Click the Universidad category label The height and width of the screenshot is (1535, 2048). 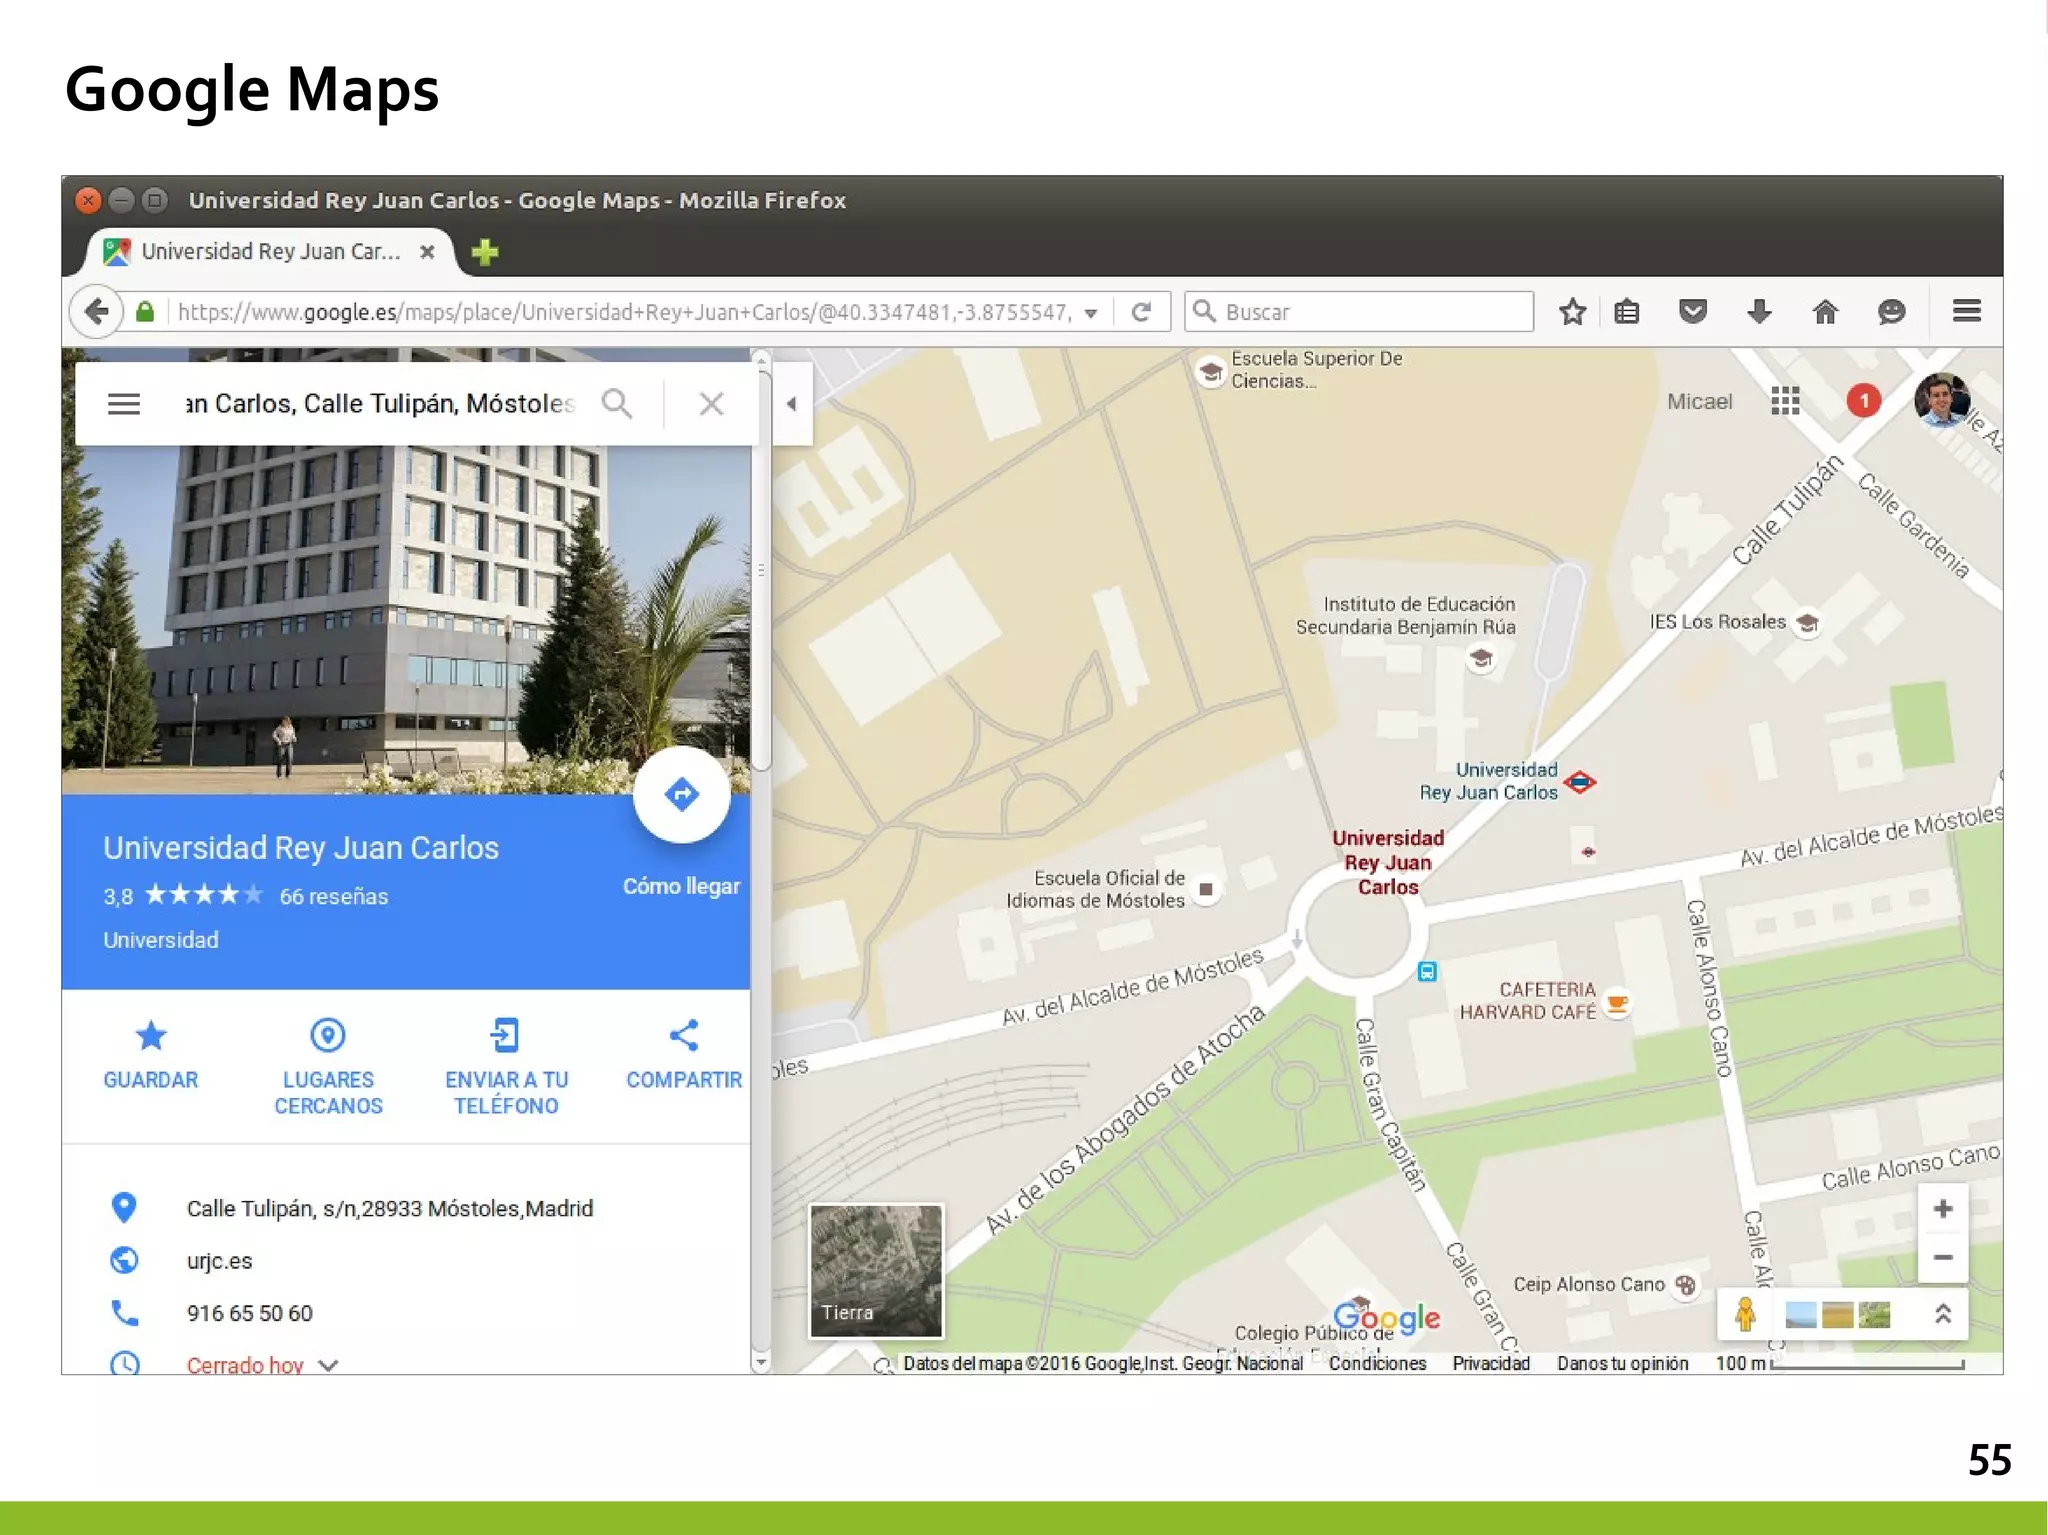tap(160, 940)
